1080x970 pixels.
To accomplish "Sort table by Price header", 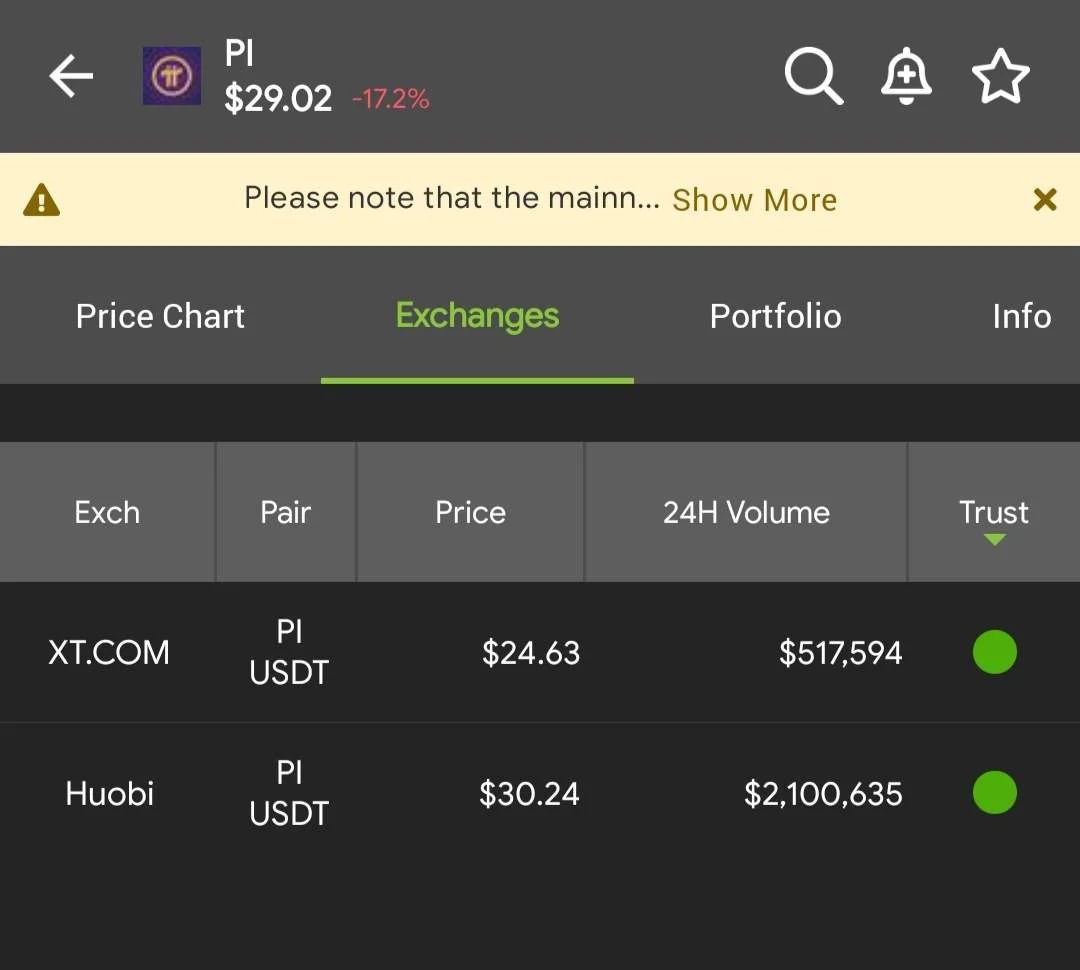I will (470, 512).
